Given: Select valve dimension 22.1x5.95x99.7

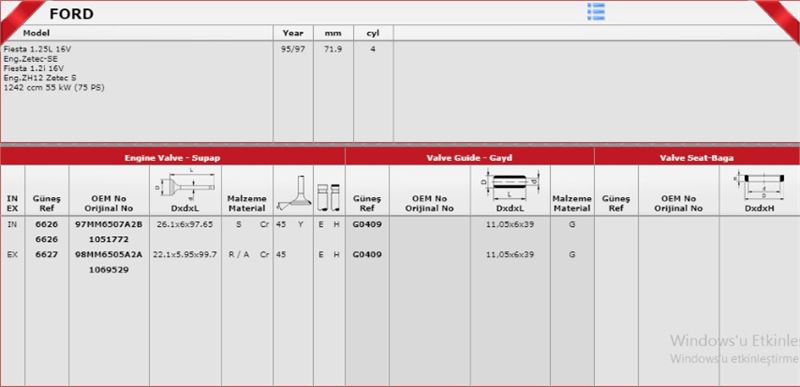Looking at the screenshot, I should tap(185, 254).
